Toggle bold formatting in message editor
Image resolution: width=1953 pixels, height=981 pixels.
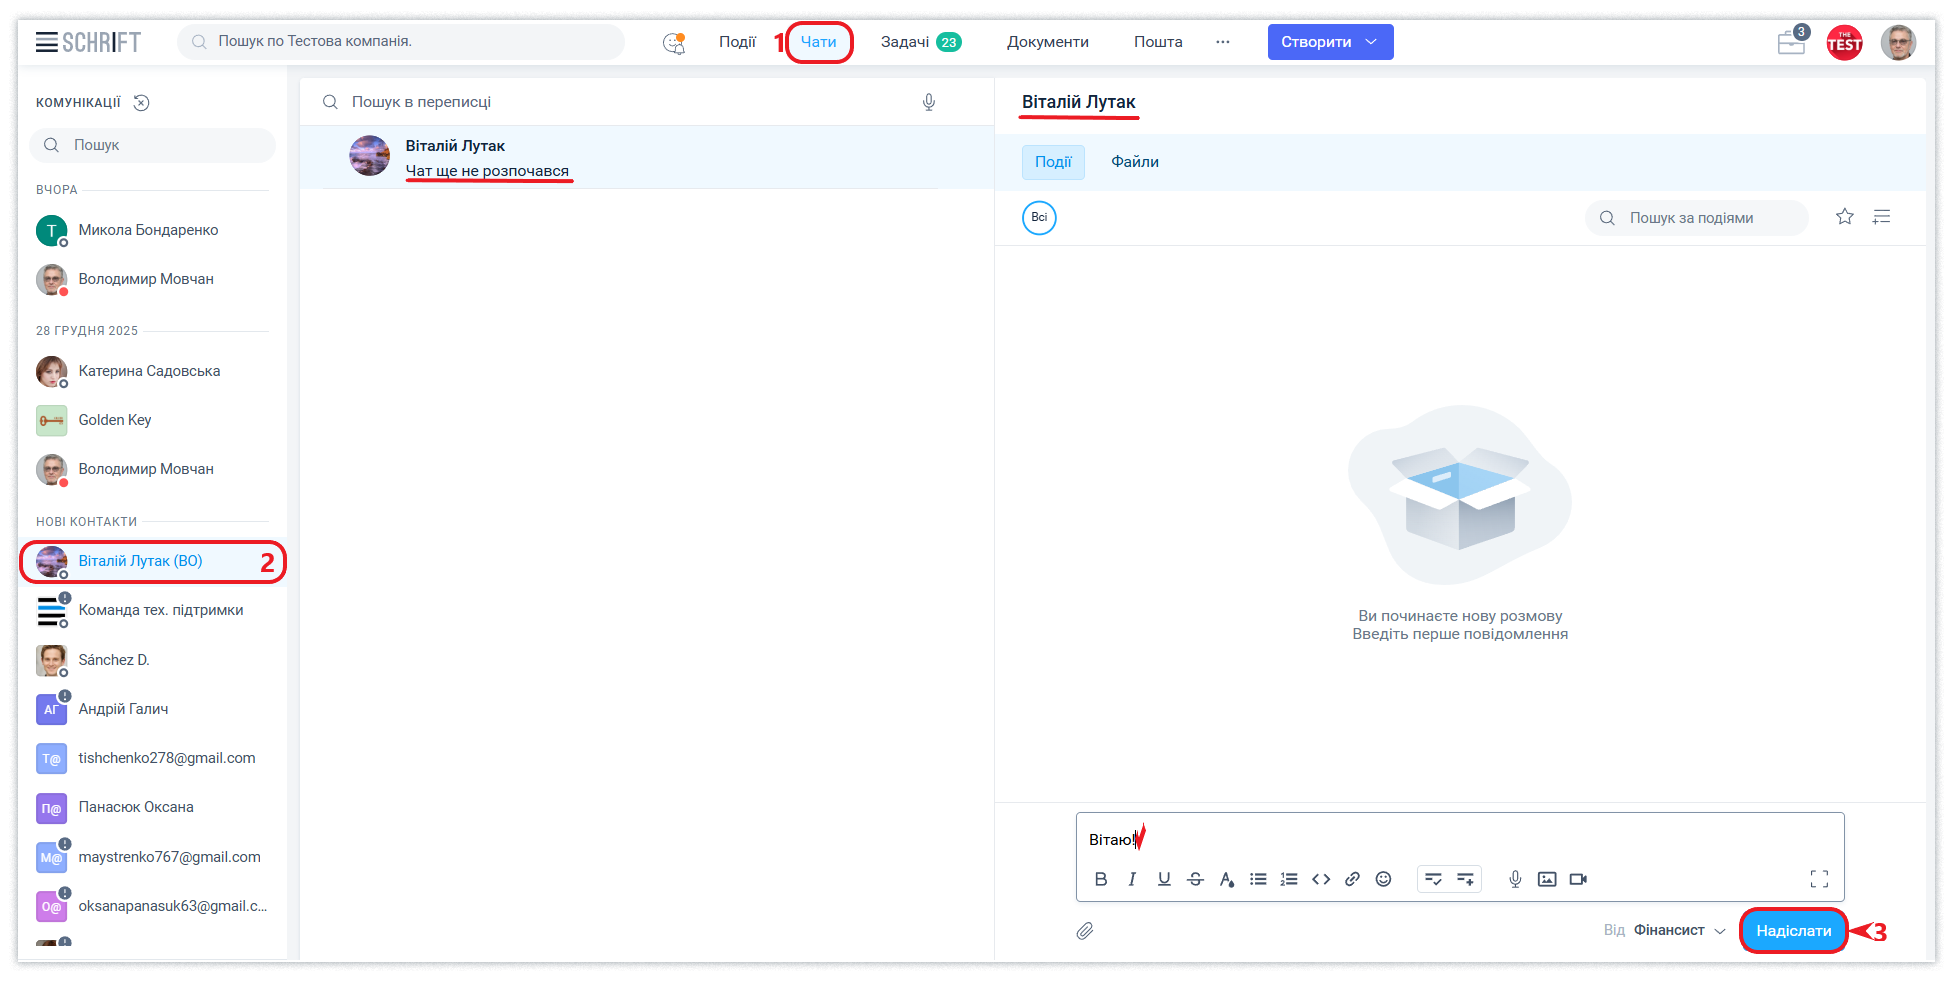point(1101,879)
